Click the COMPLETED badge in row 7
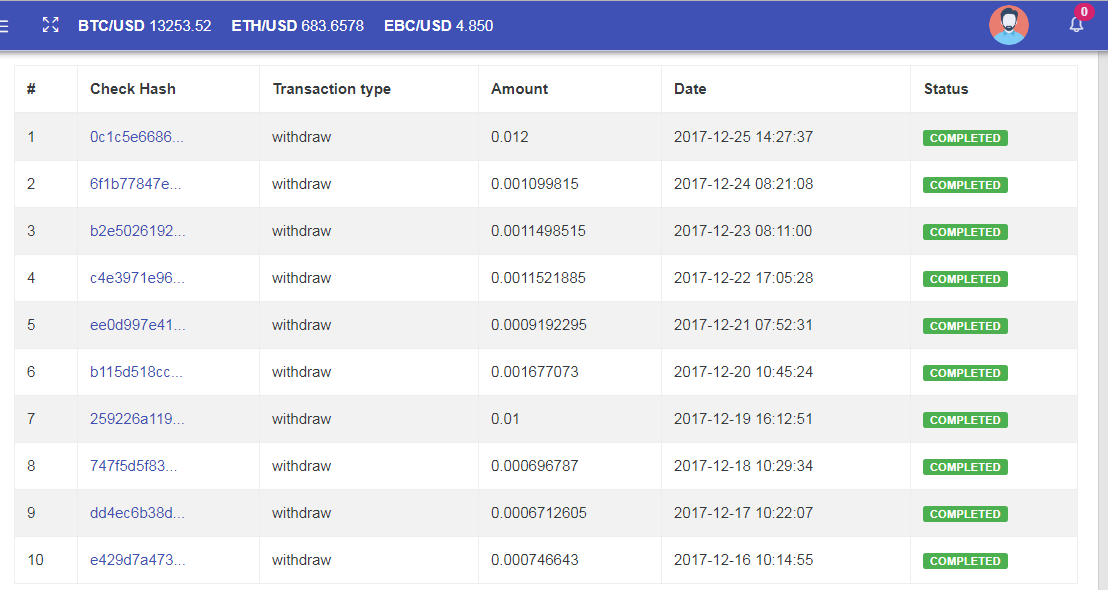This screenshot has width=1108, height=590. tap(964, 420)
